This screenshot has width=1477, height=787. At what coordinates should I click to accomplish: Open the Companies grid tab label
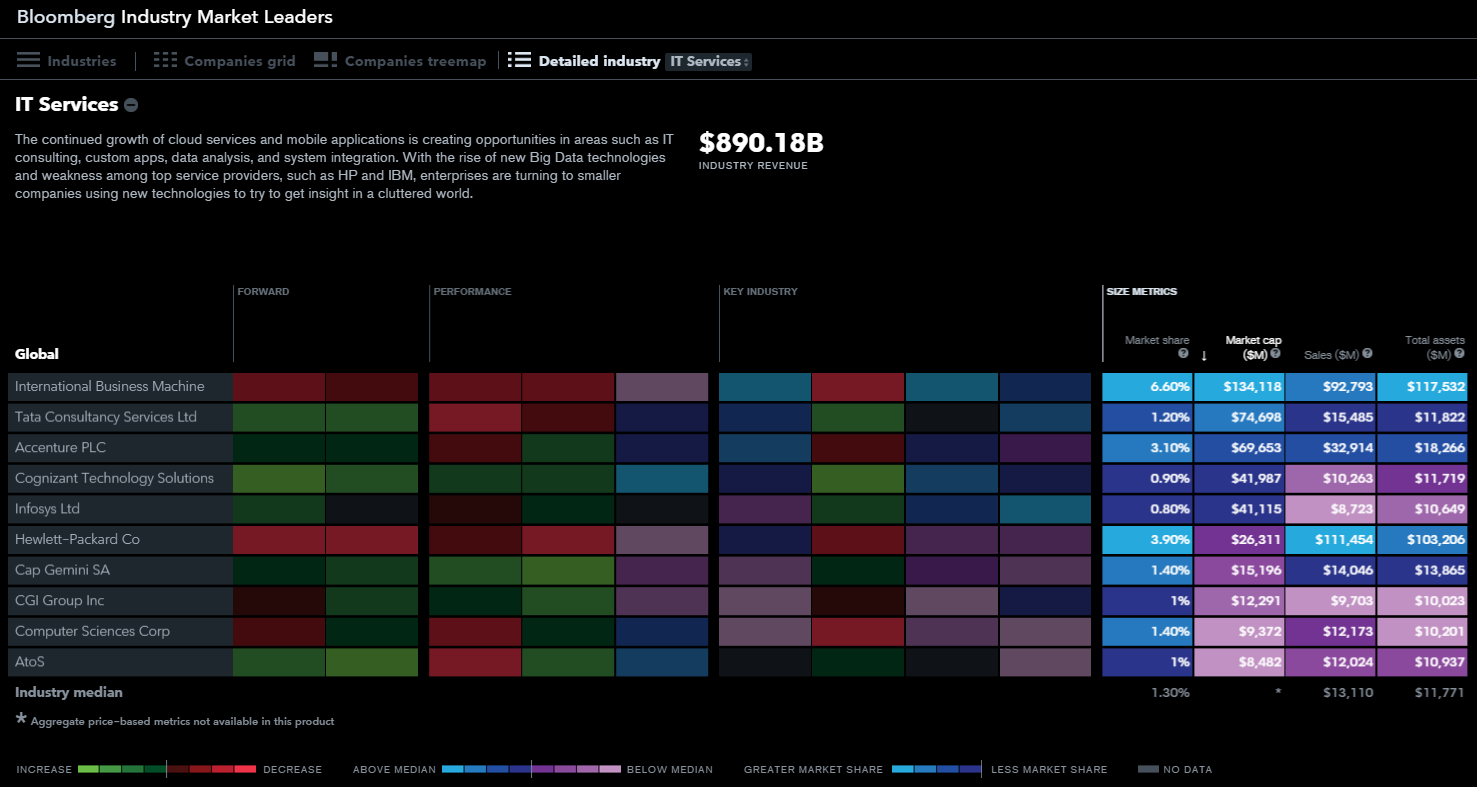[x=240, y=61]
